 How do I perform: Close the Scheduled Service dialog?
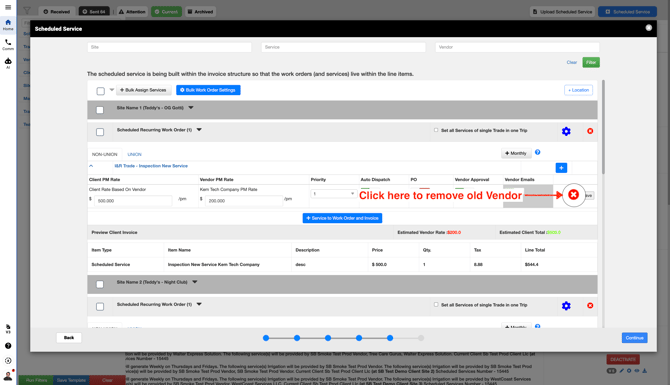[649, 28]
